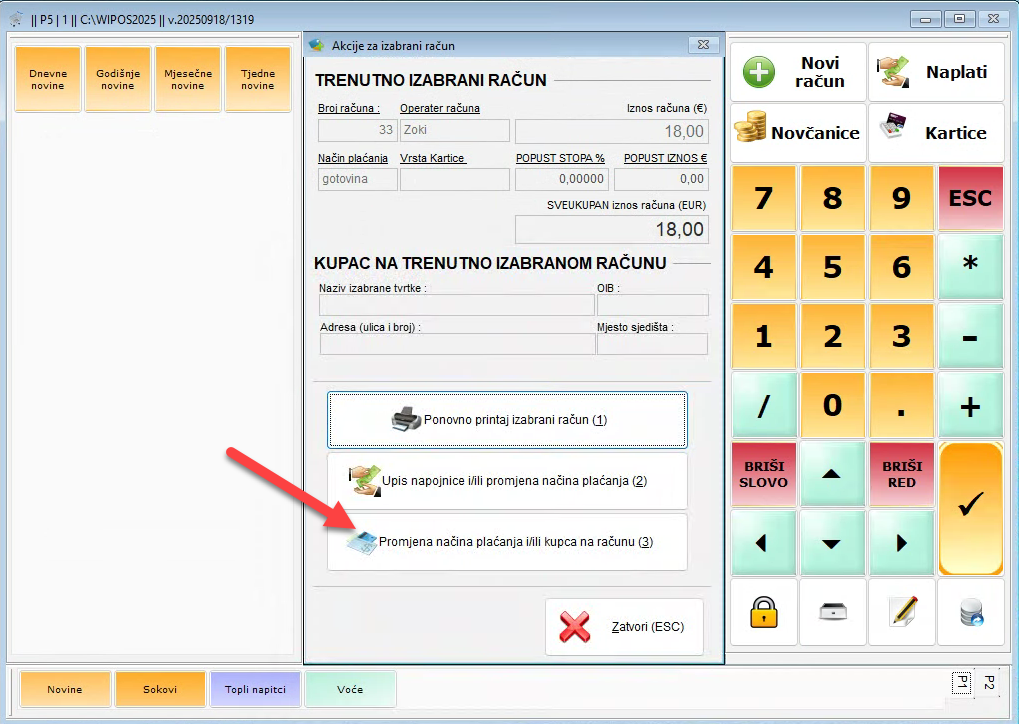Select Promjena načina plaćanja i/ili kupca
This screenshot has height=724, width=1019.
pyautogui.click(x=507, y=542)
